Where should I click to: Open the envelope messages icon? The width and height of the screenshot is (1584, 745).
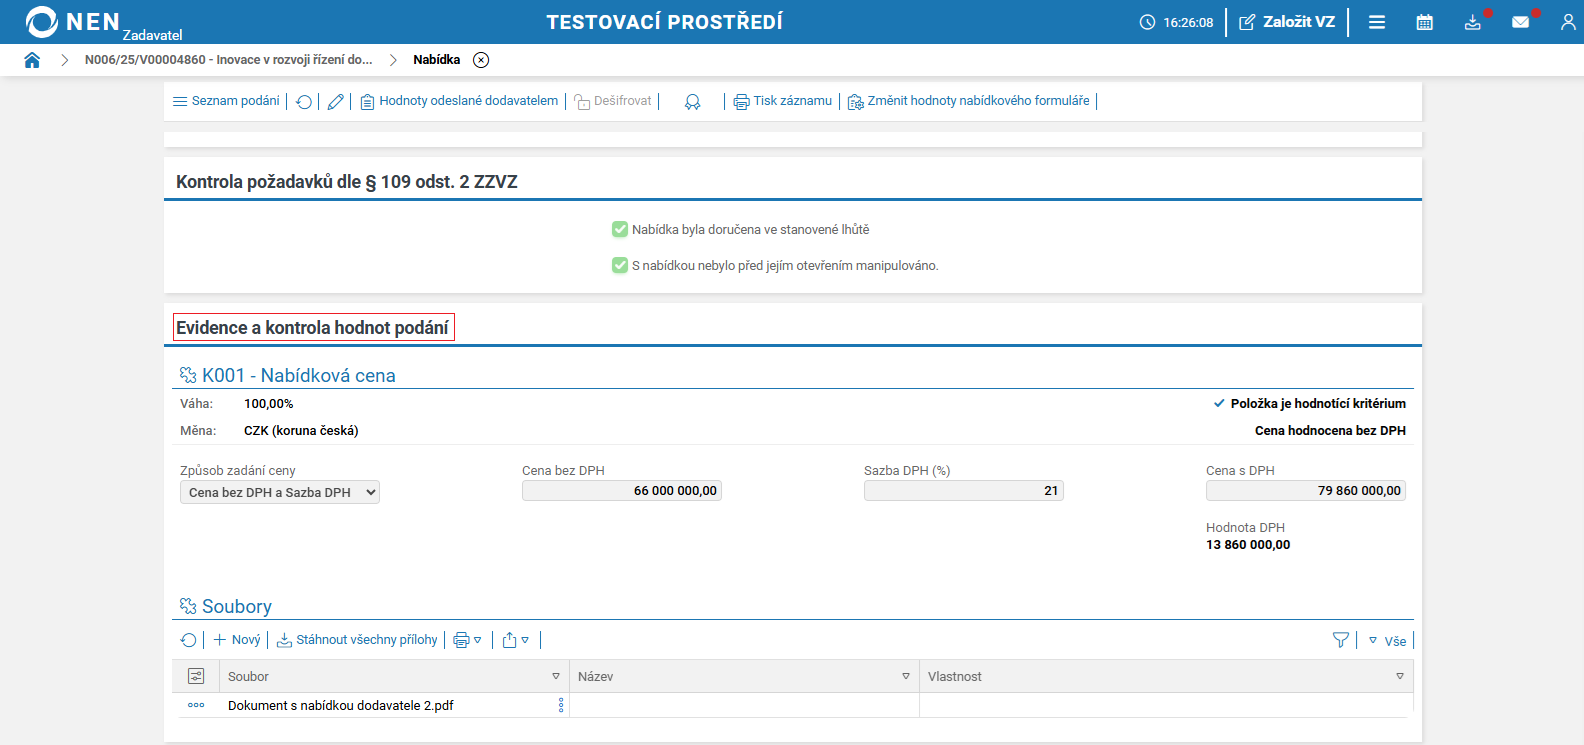1520,22
